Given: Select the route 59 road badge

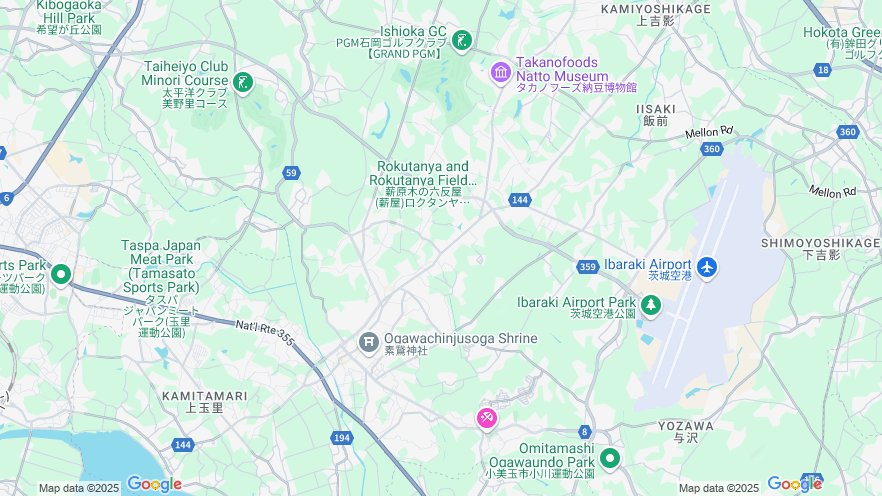Looking at the screenshot, I should coord(291,173).
